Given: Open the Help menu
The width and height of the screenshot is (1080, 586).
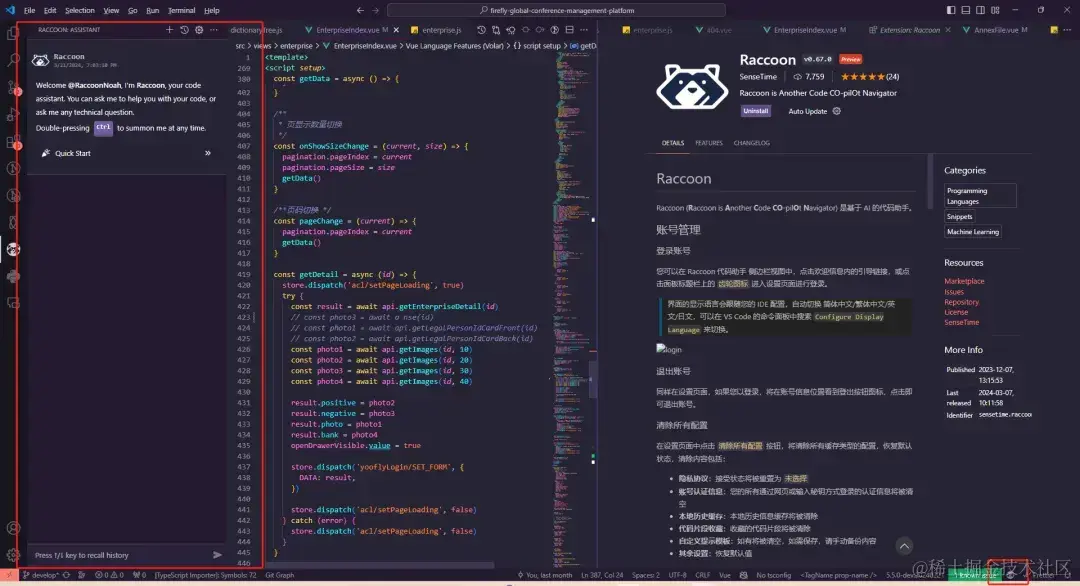Looking at the screenshot, I should click(211, 10).
